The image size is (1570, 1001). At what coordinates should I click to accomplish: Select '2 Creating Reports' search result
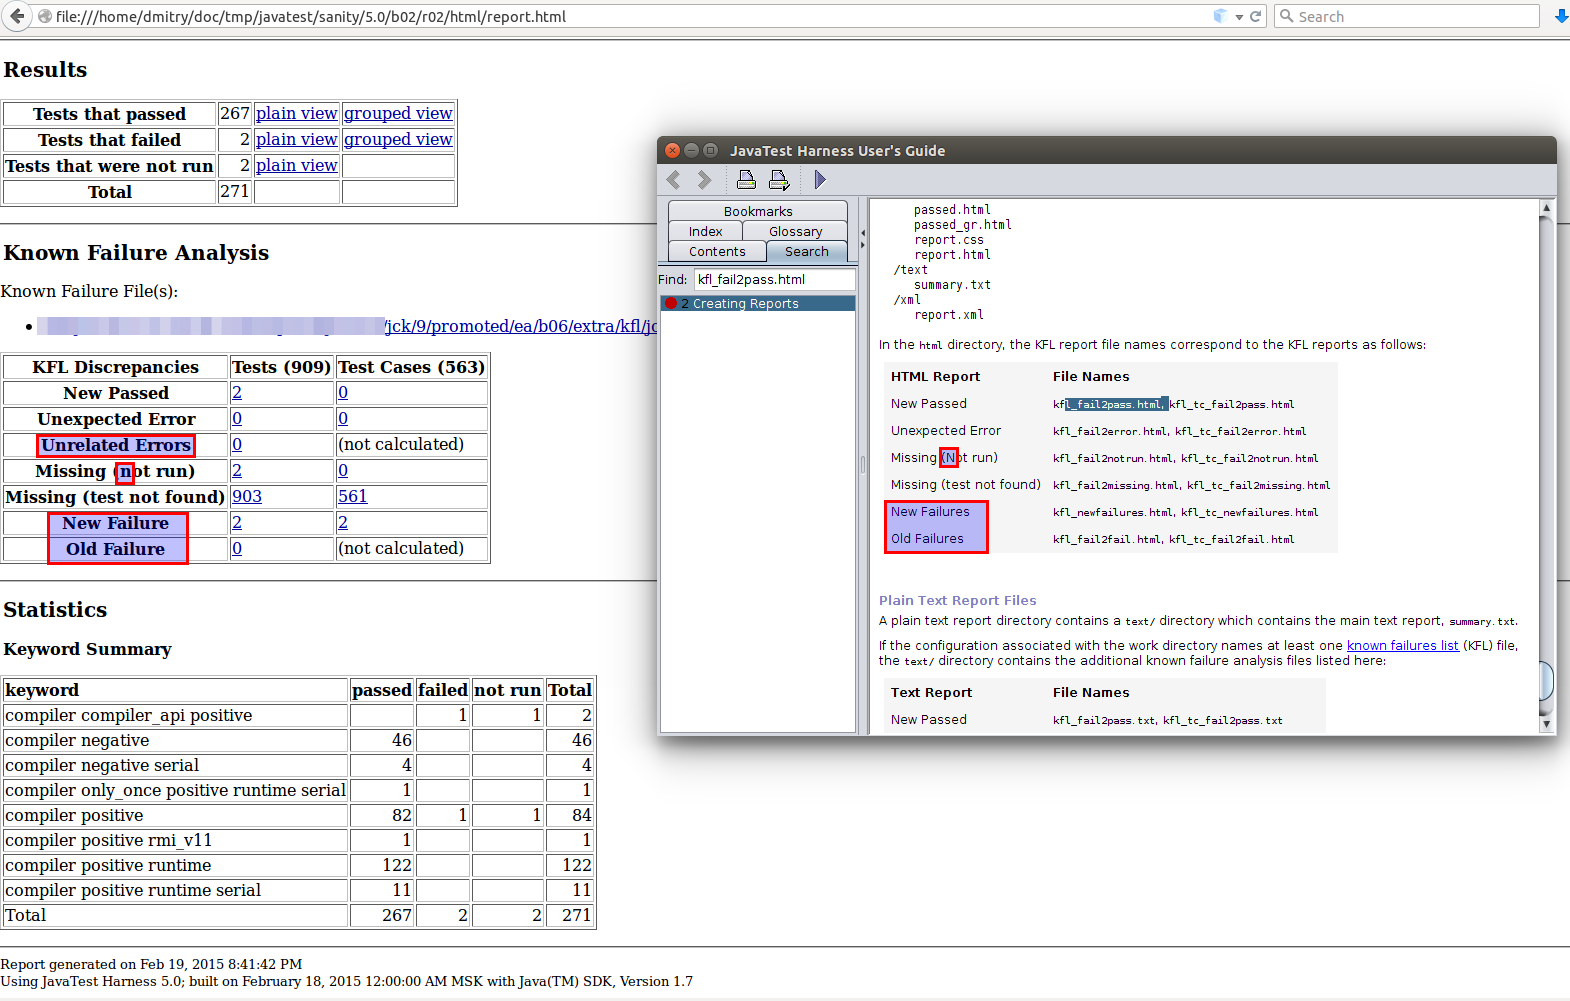tap(745, 303)
